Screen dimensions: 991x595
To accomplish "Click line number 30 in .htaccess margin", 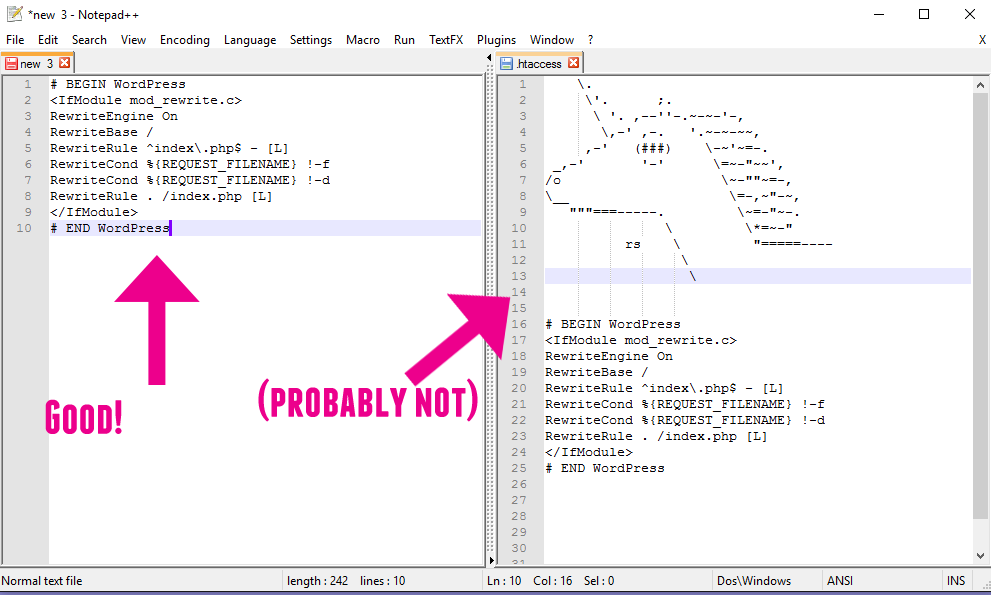I will tap(519, 548).
